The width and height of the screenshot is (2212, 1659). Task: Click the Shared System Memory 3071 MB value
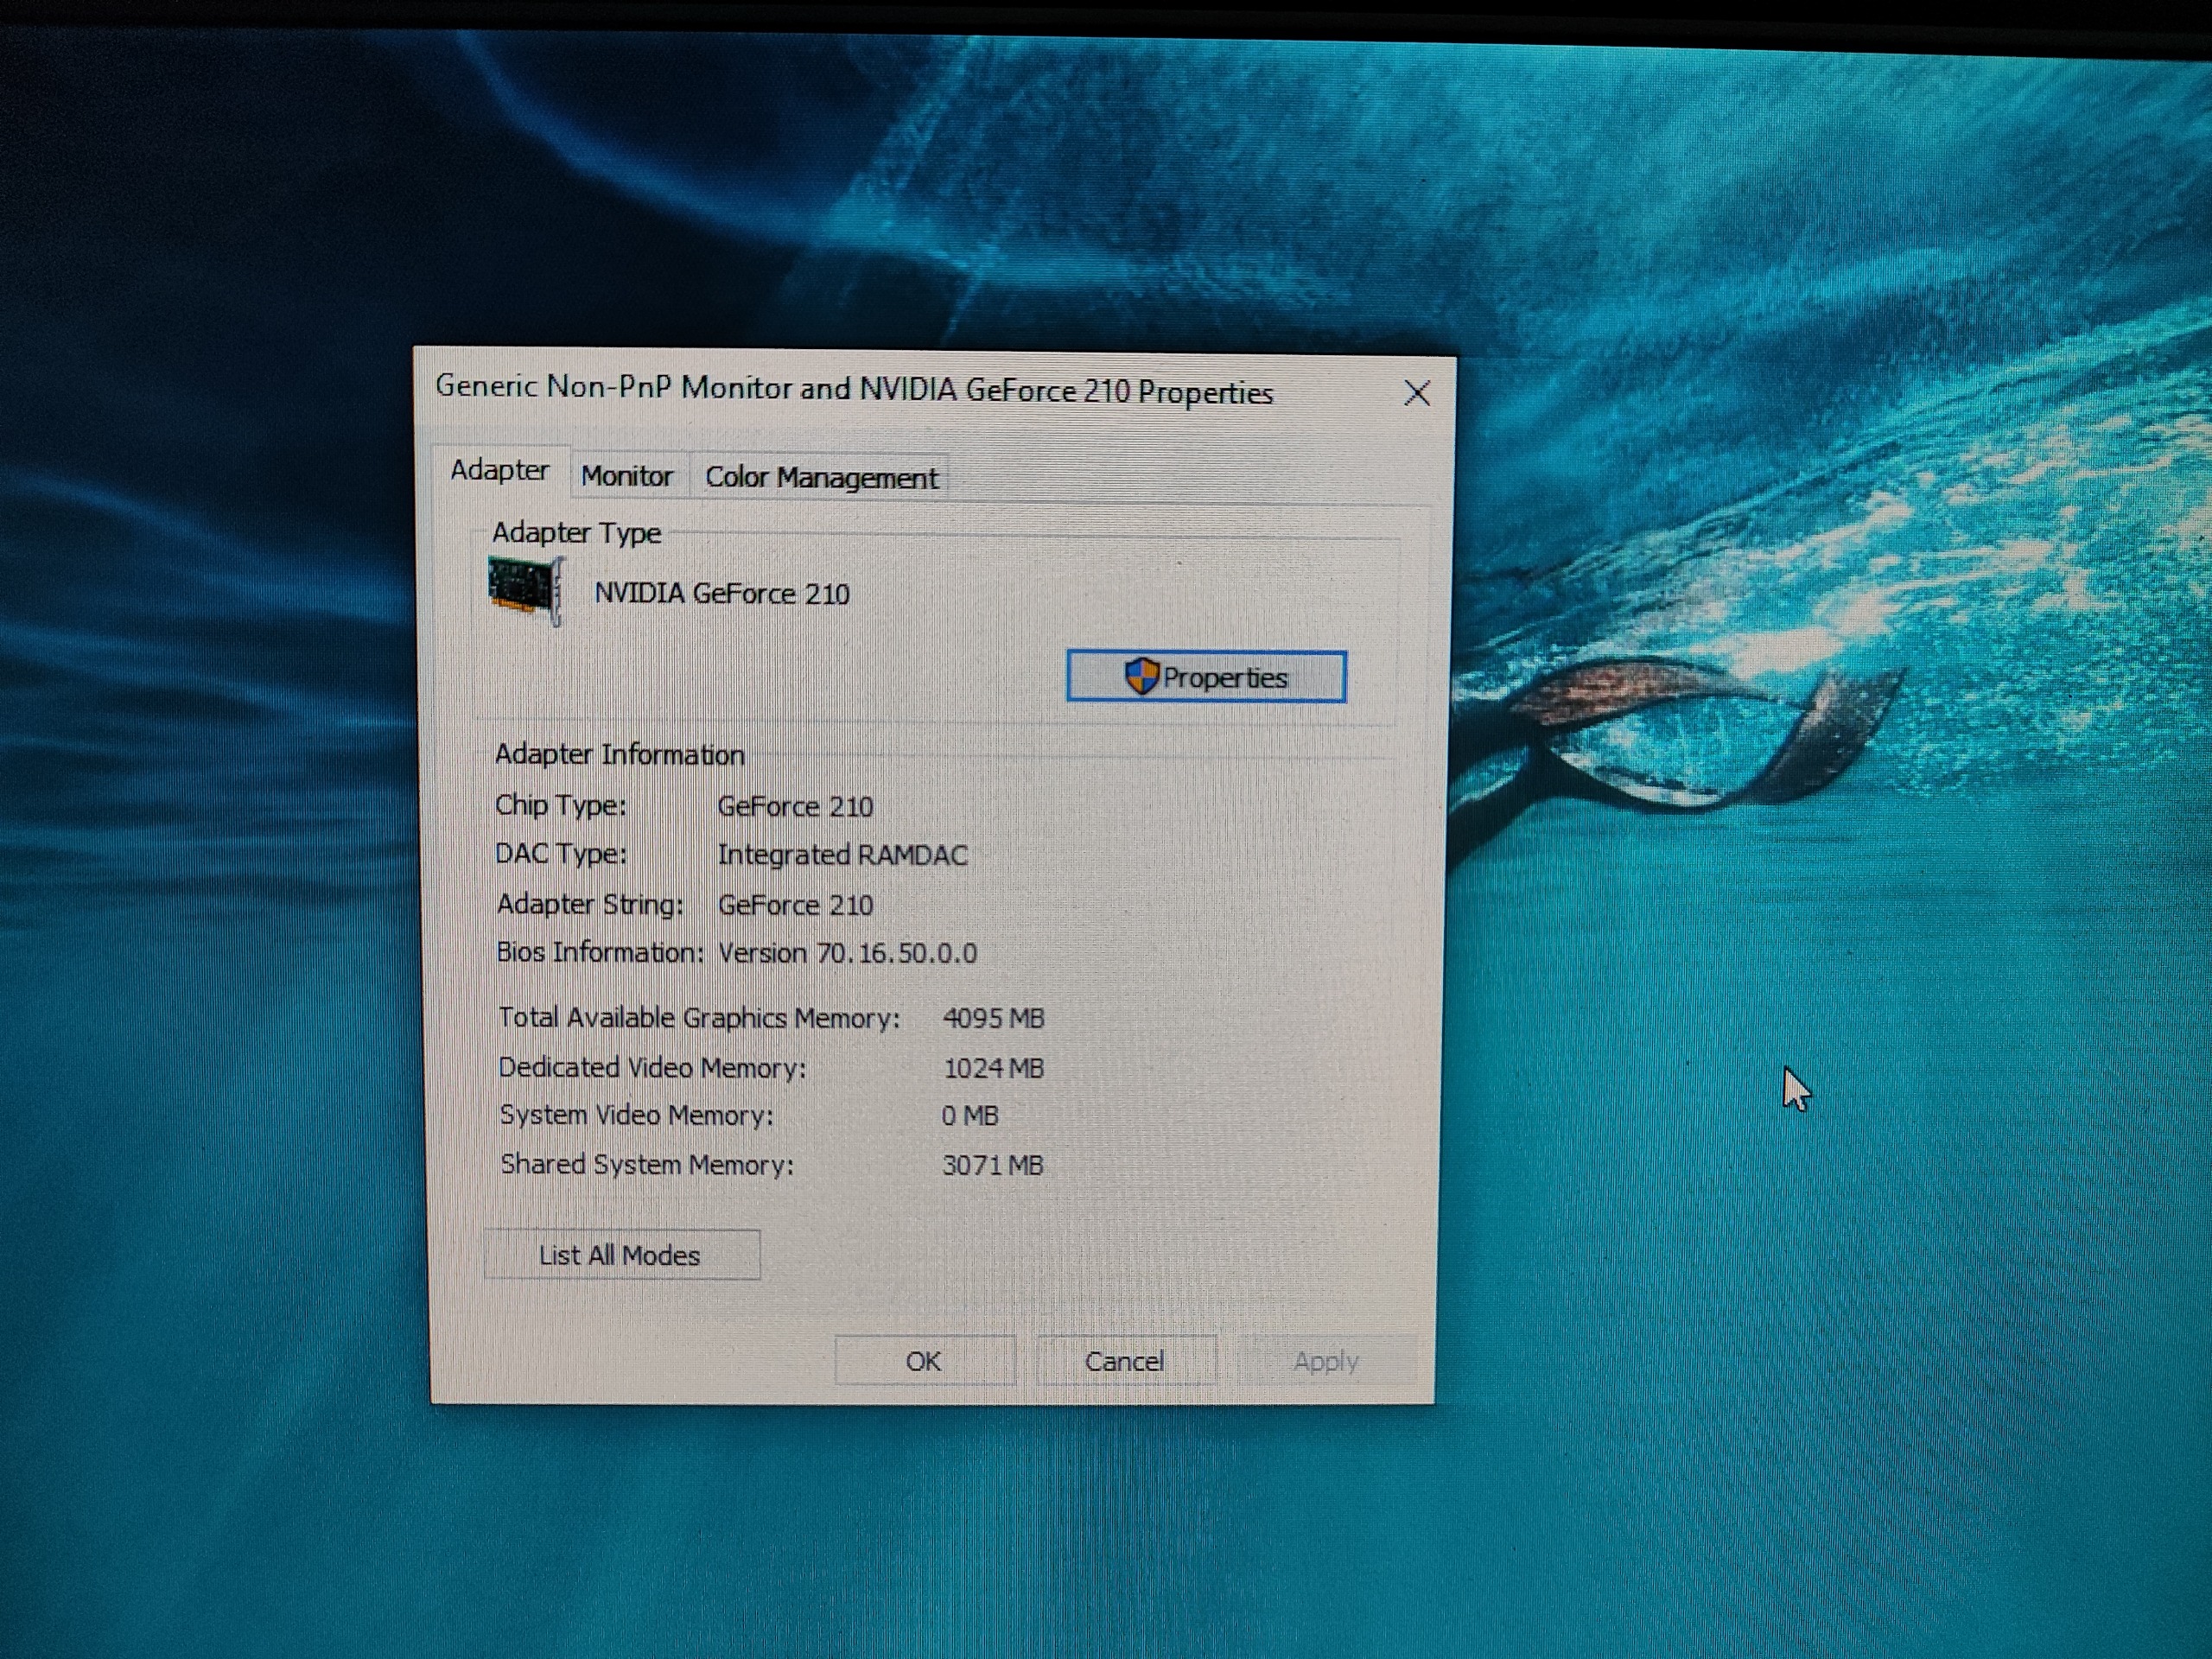coord(992,1165)
